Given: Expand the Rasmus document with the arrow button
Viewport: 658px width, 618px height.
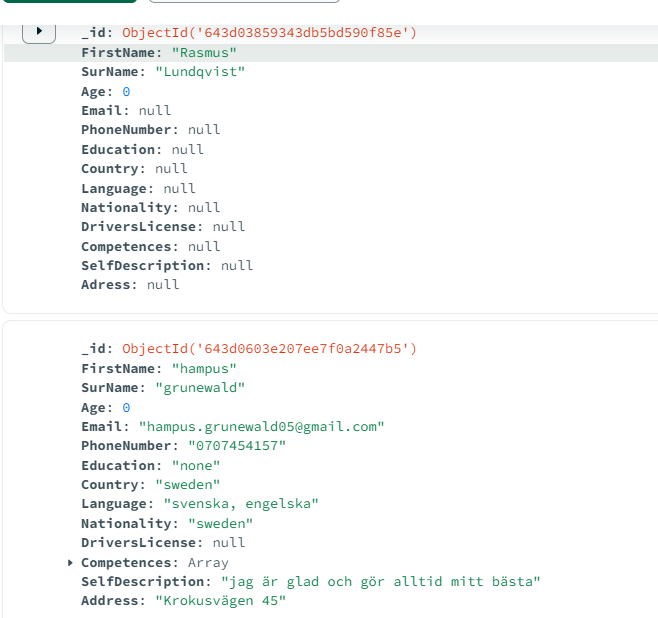Looking at the screenshot, I should coord(39,31).
